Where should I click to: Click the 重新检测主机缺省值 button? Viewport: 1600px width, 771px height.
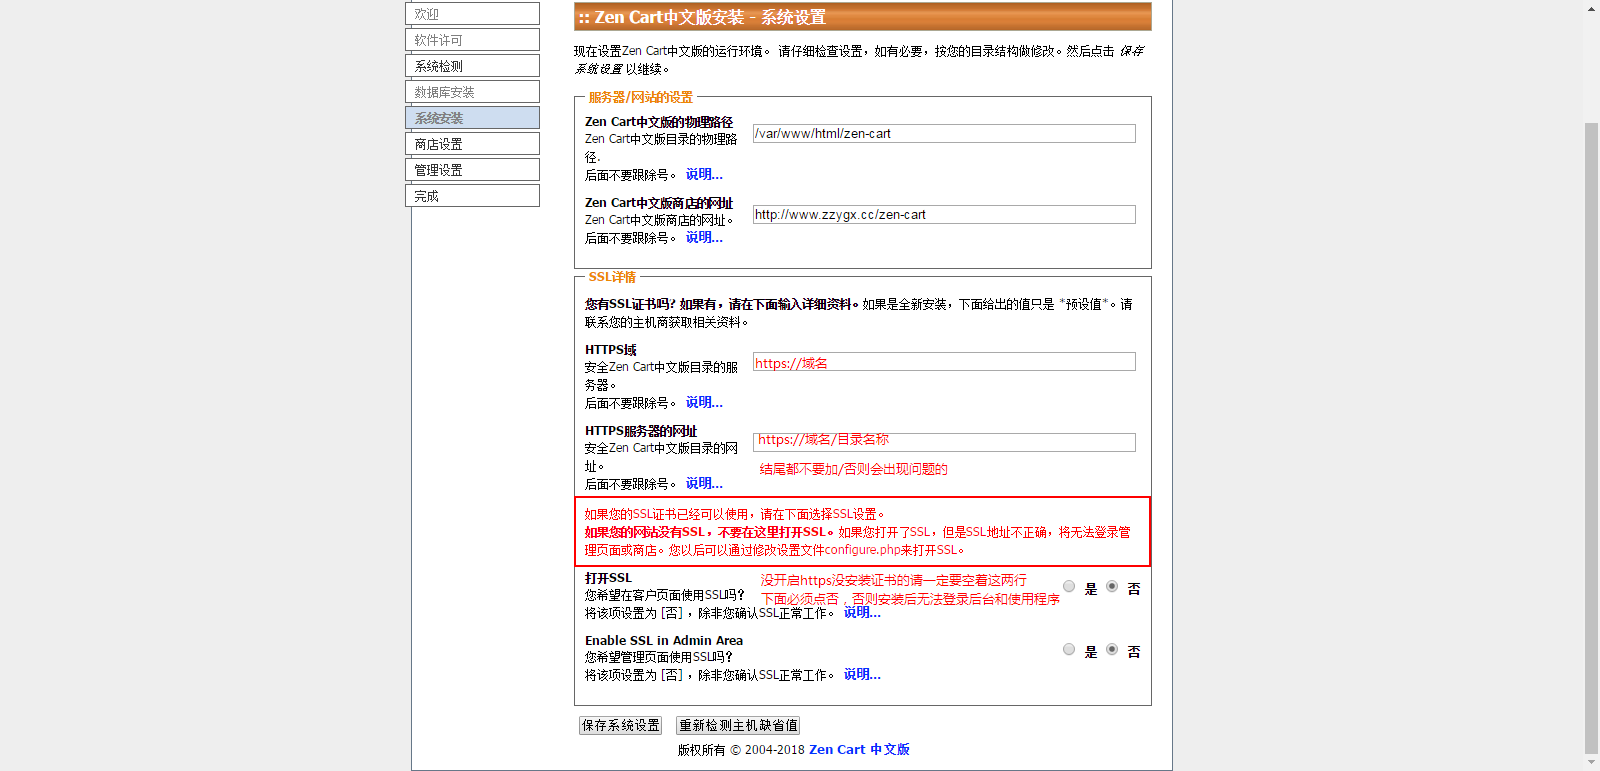(x=738, y=726)
